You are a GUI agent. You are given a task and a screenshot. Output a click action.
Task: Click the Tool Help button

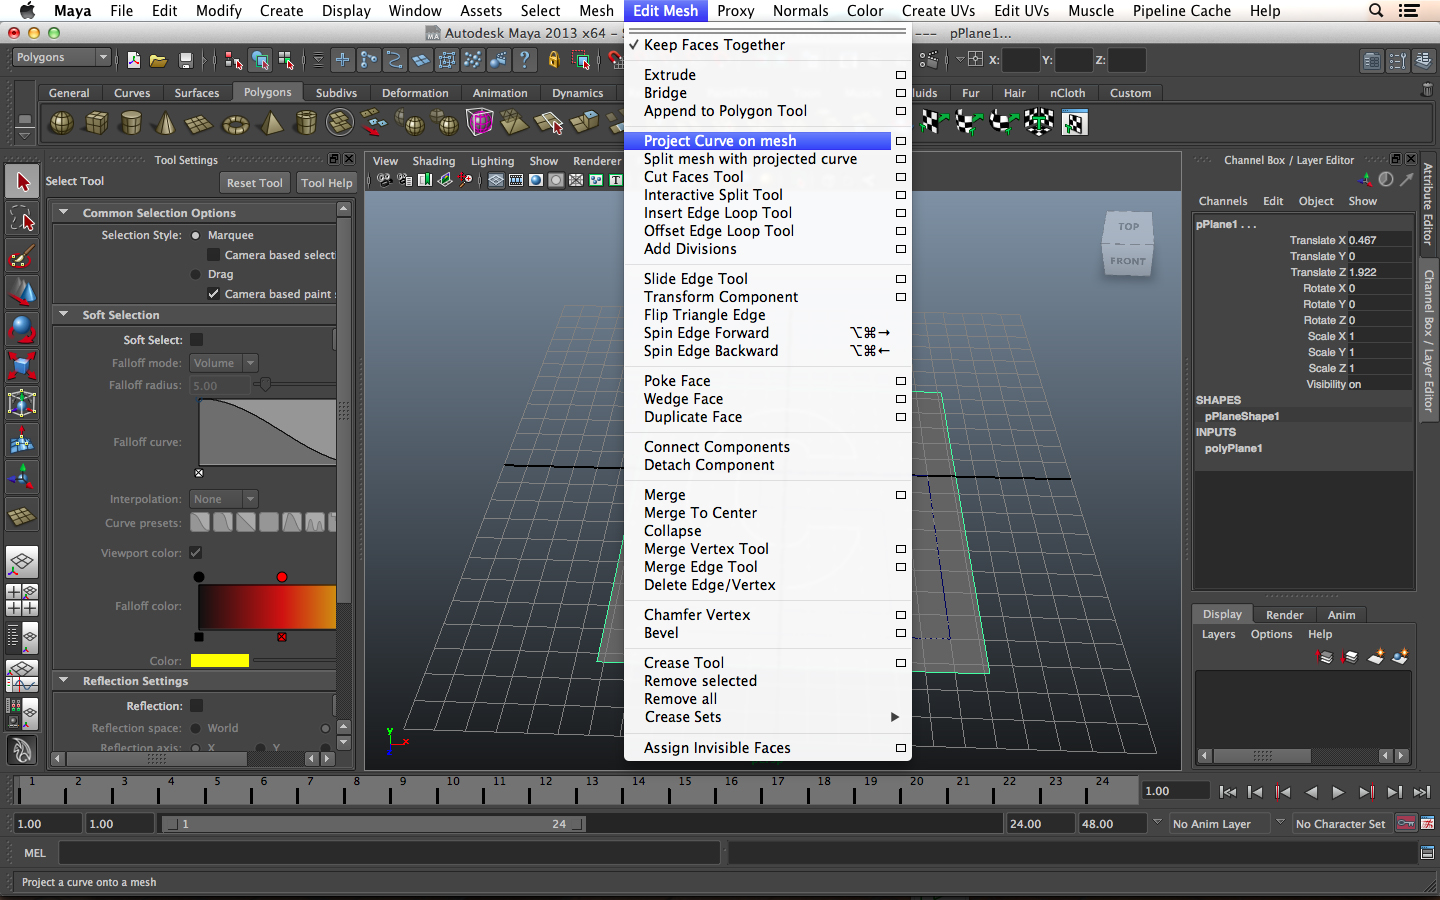click(x=326, y=183)
